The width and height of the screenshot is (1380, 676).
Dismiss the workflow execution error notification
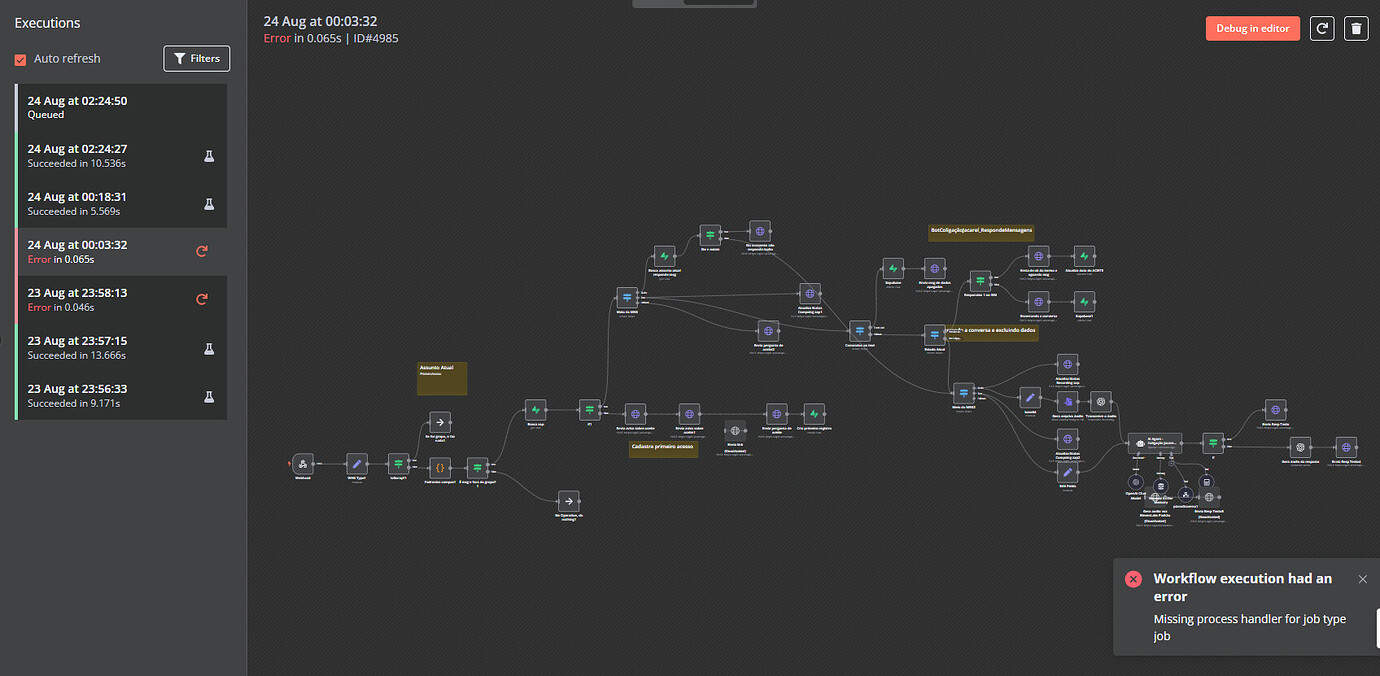(1363, 579)
